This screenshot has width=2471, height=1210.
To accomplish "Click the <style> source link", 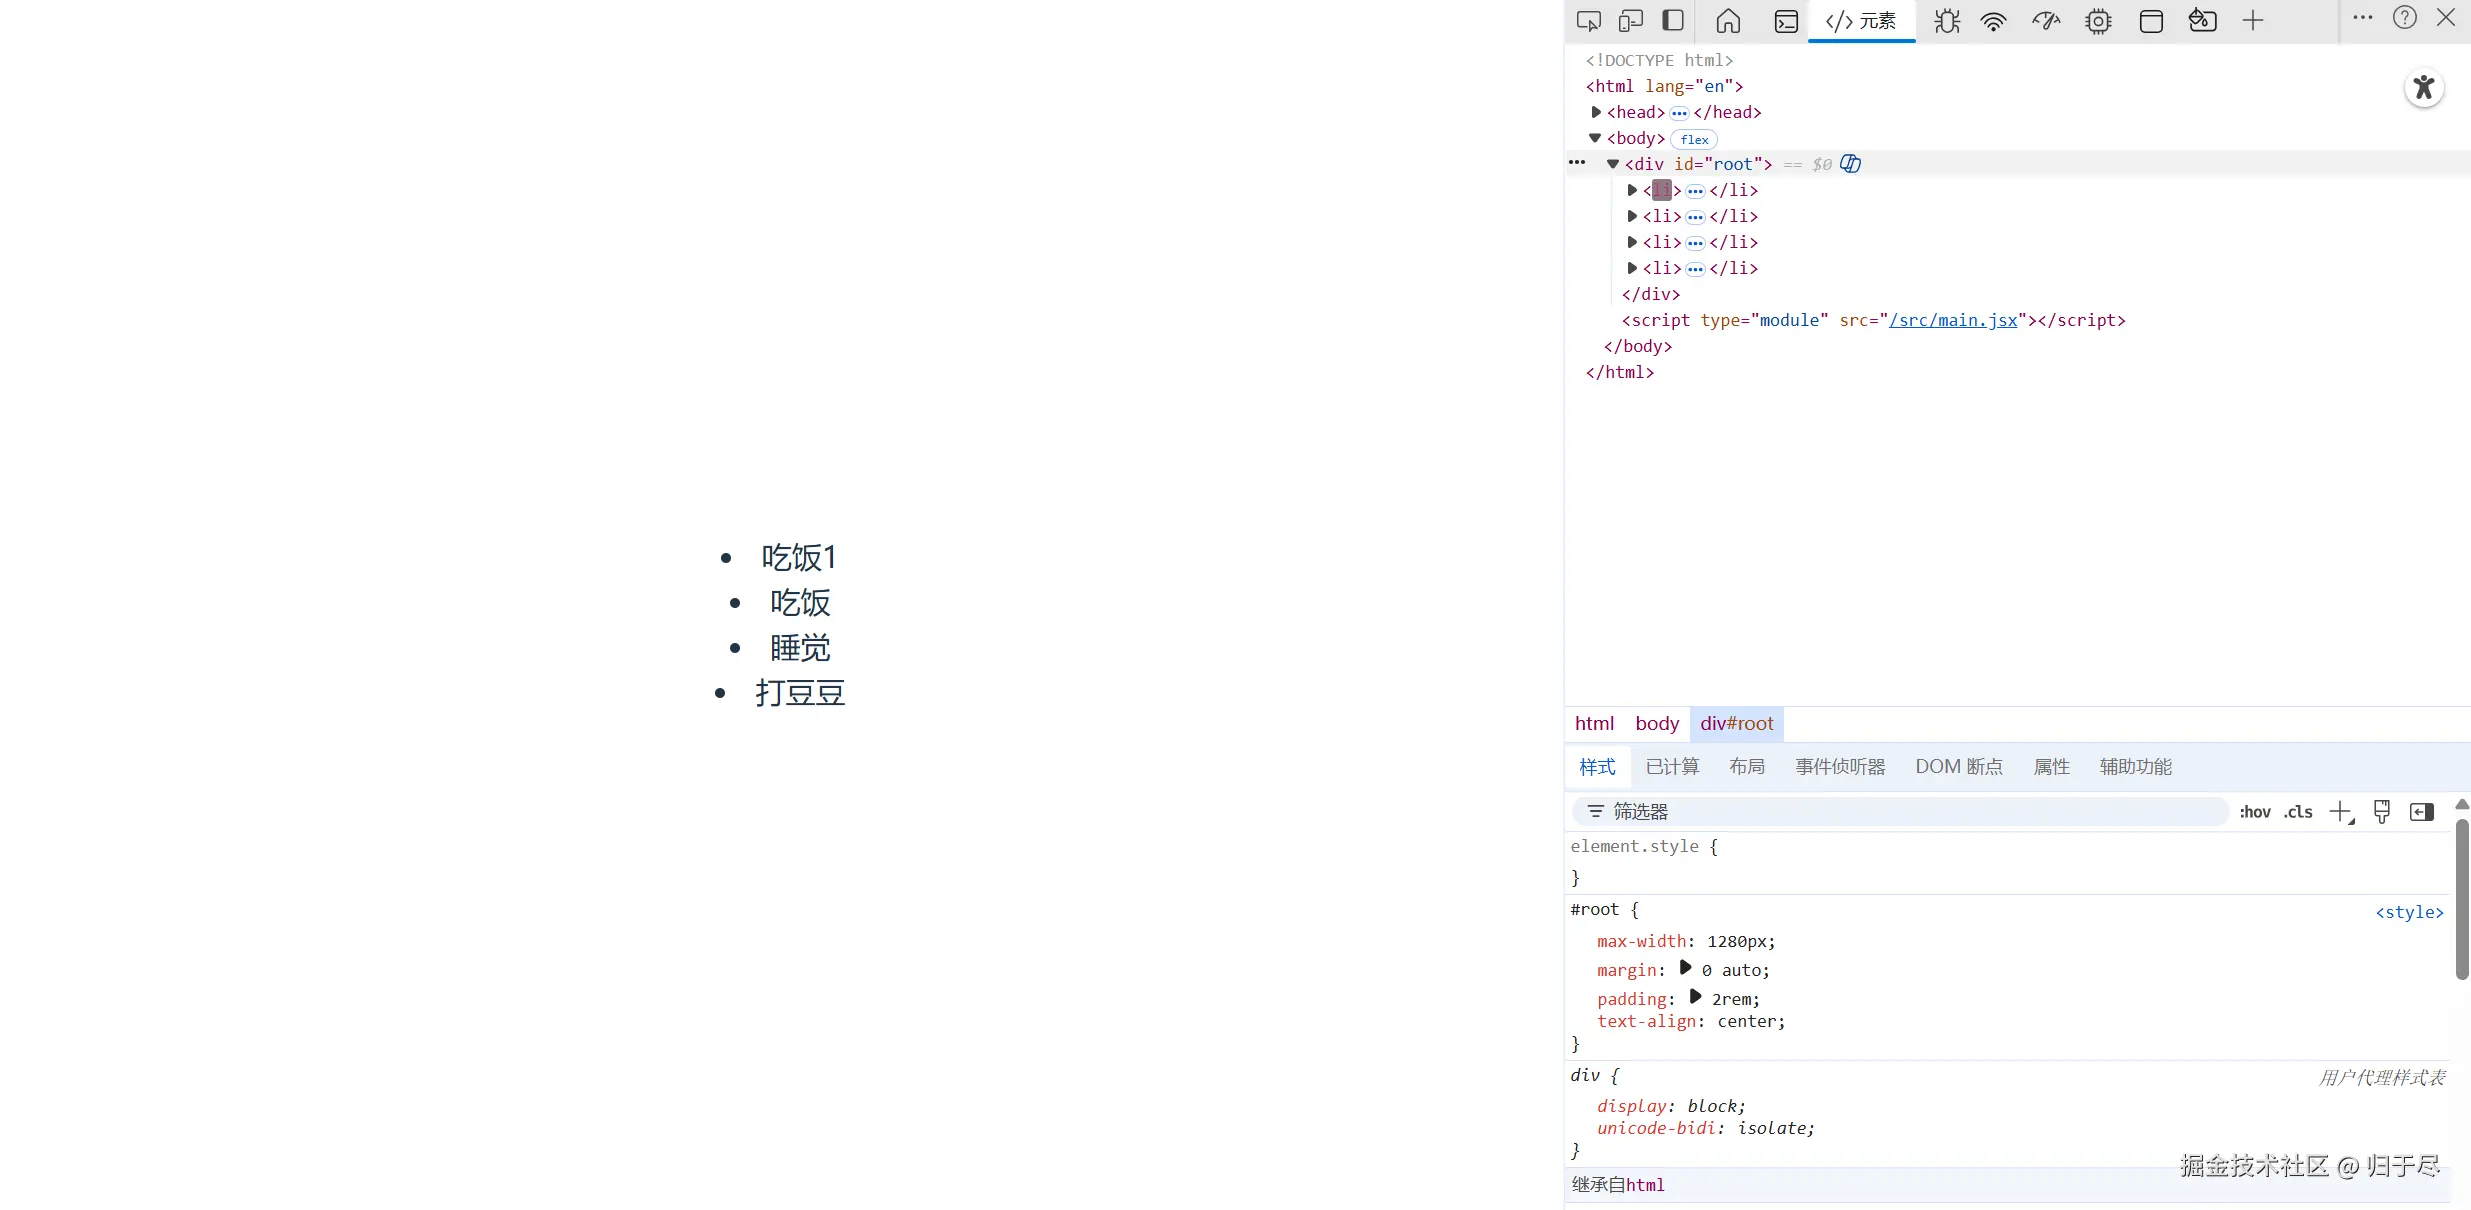I will click(x=2409, y=912).
